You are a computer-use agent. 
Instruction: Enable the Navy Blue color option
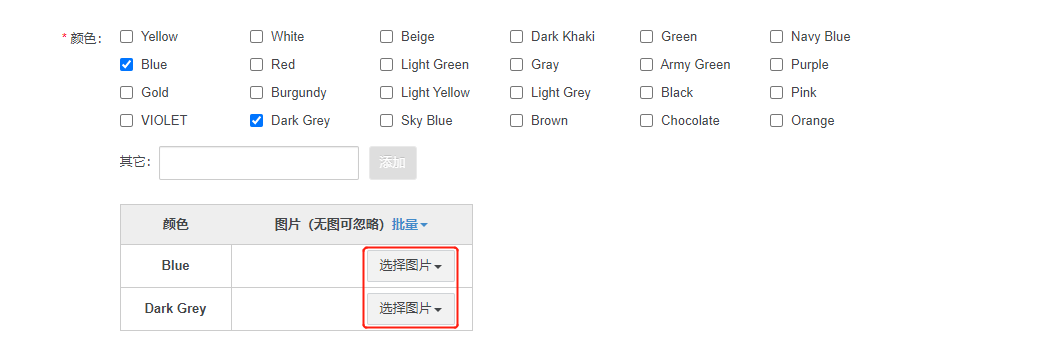pos(776,37)
